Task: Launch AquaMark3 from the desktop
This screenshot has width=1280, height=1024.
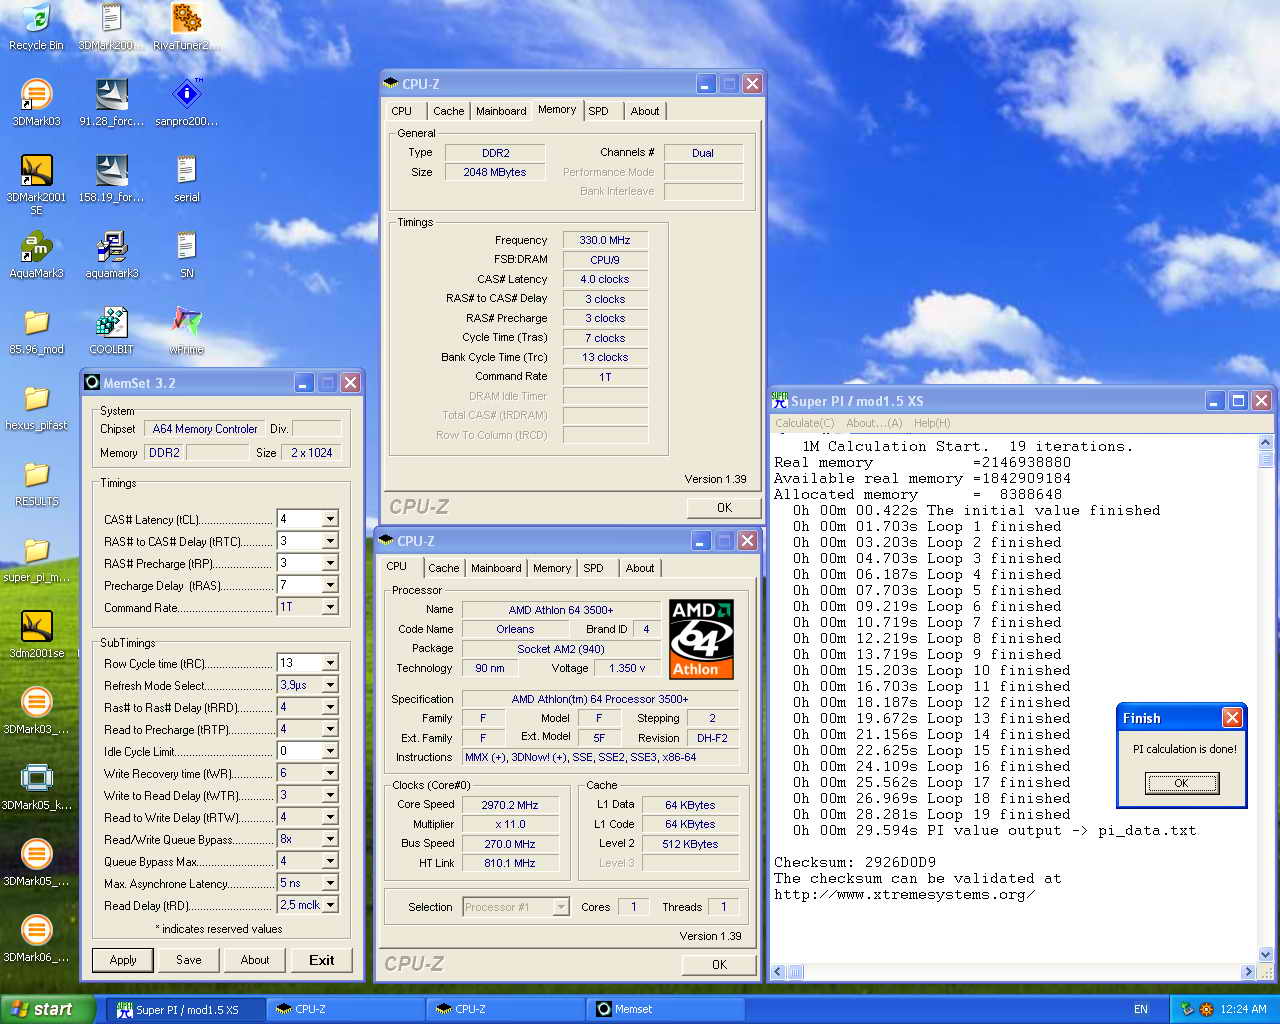Action: pyautogui.click(x=36, y=254)
